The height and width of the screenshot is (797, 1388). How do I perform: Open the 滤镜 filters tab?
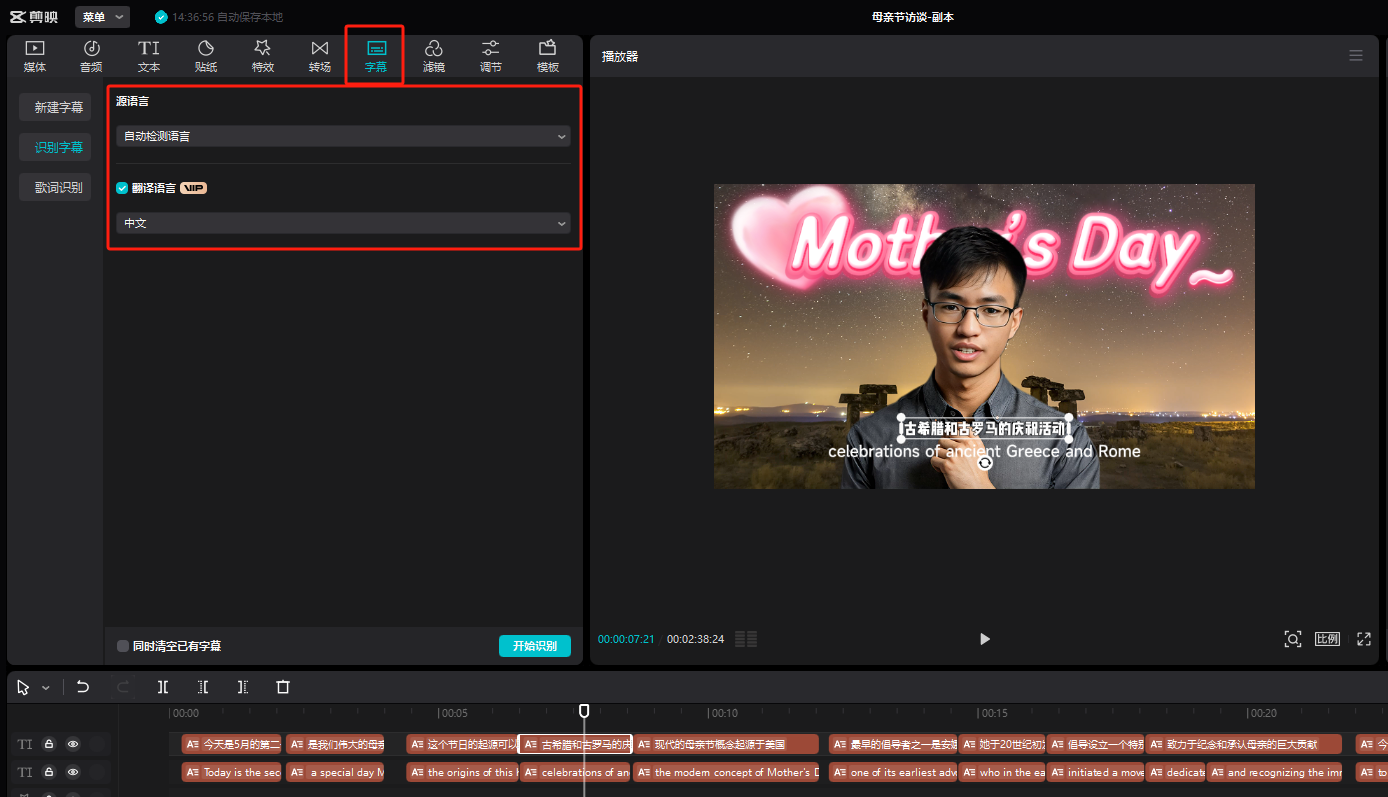coord(434,57)
